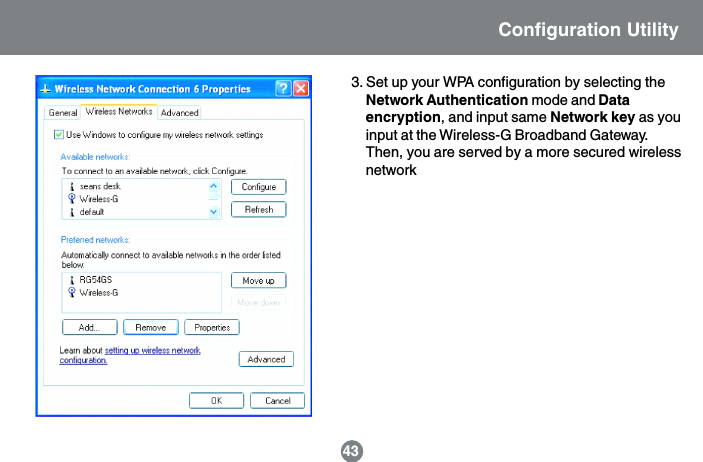Click the Wireless-G icon in Available networks

click(x=72, y=199)
